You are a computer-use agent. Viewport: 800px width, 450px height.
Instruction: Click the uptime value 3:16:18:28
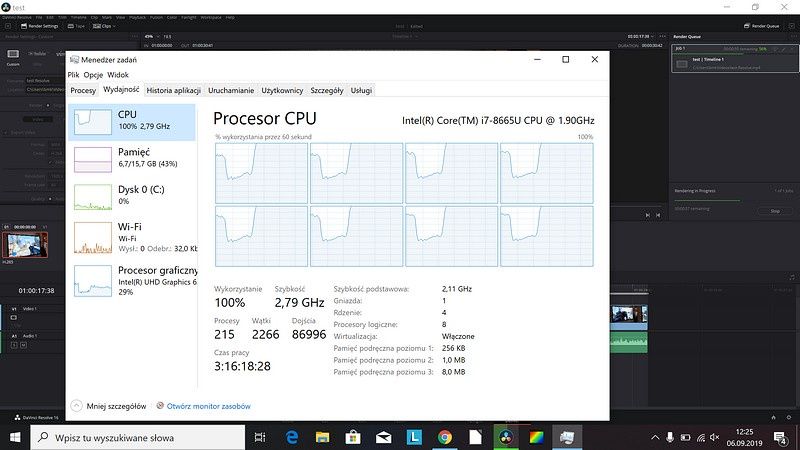pos(242,366)
